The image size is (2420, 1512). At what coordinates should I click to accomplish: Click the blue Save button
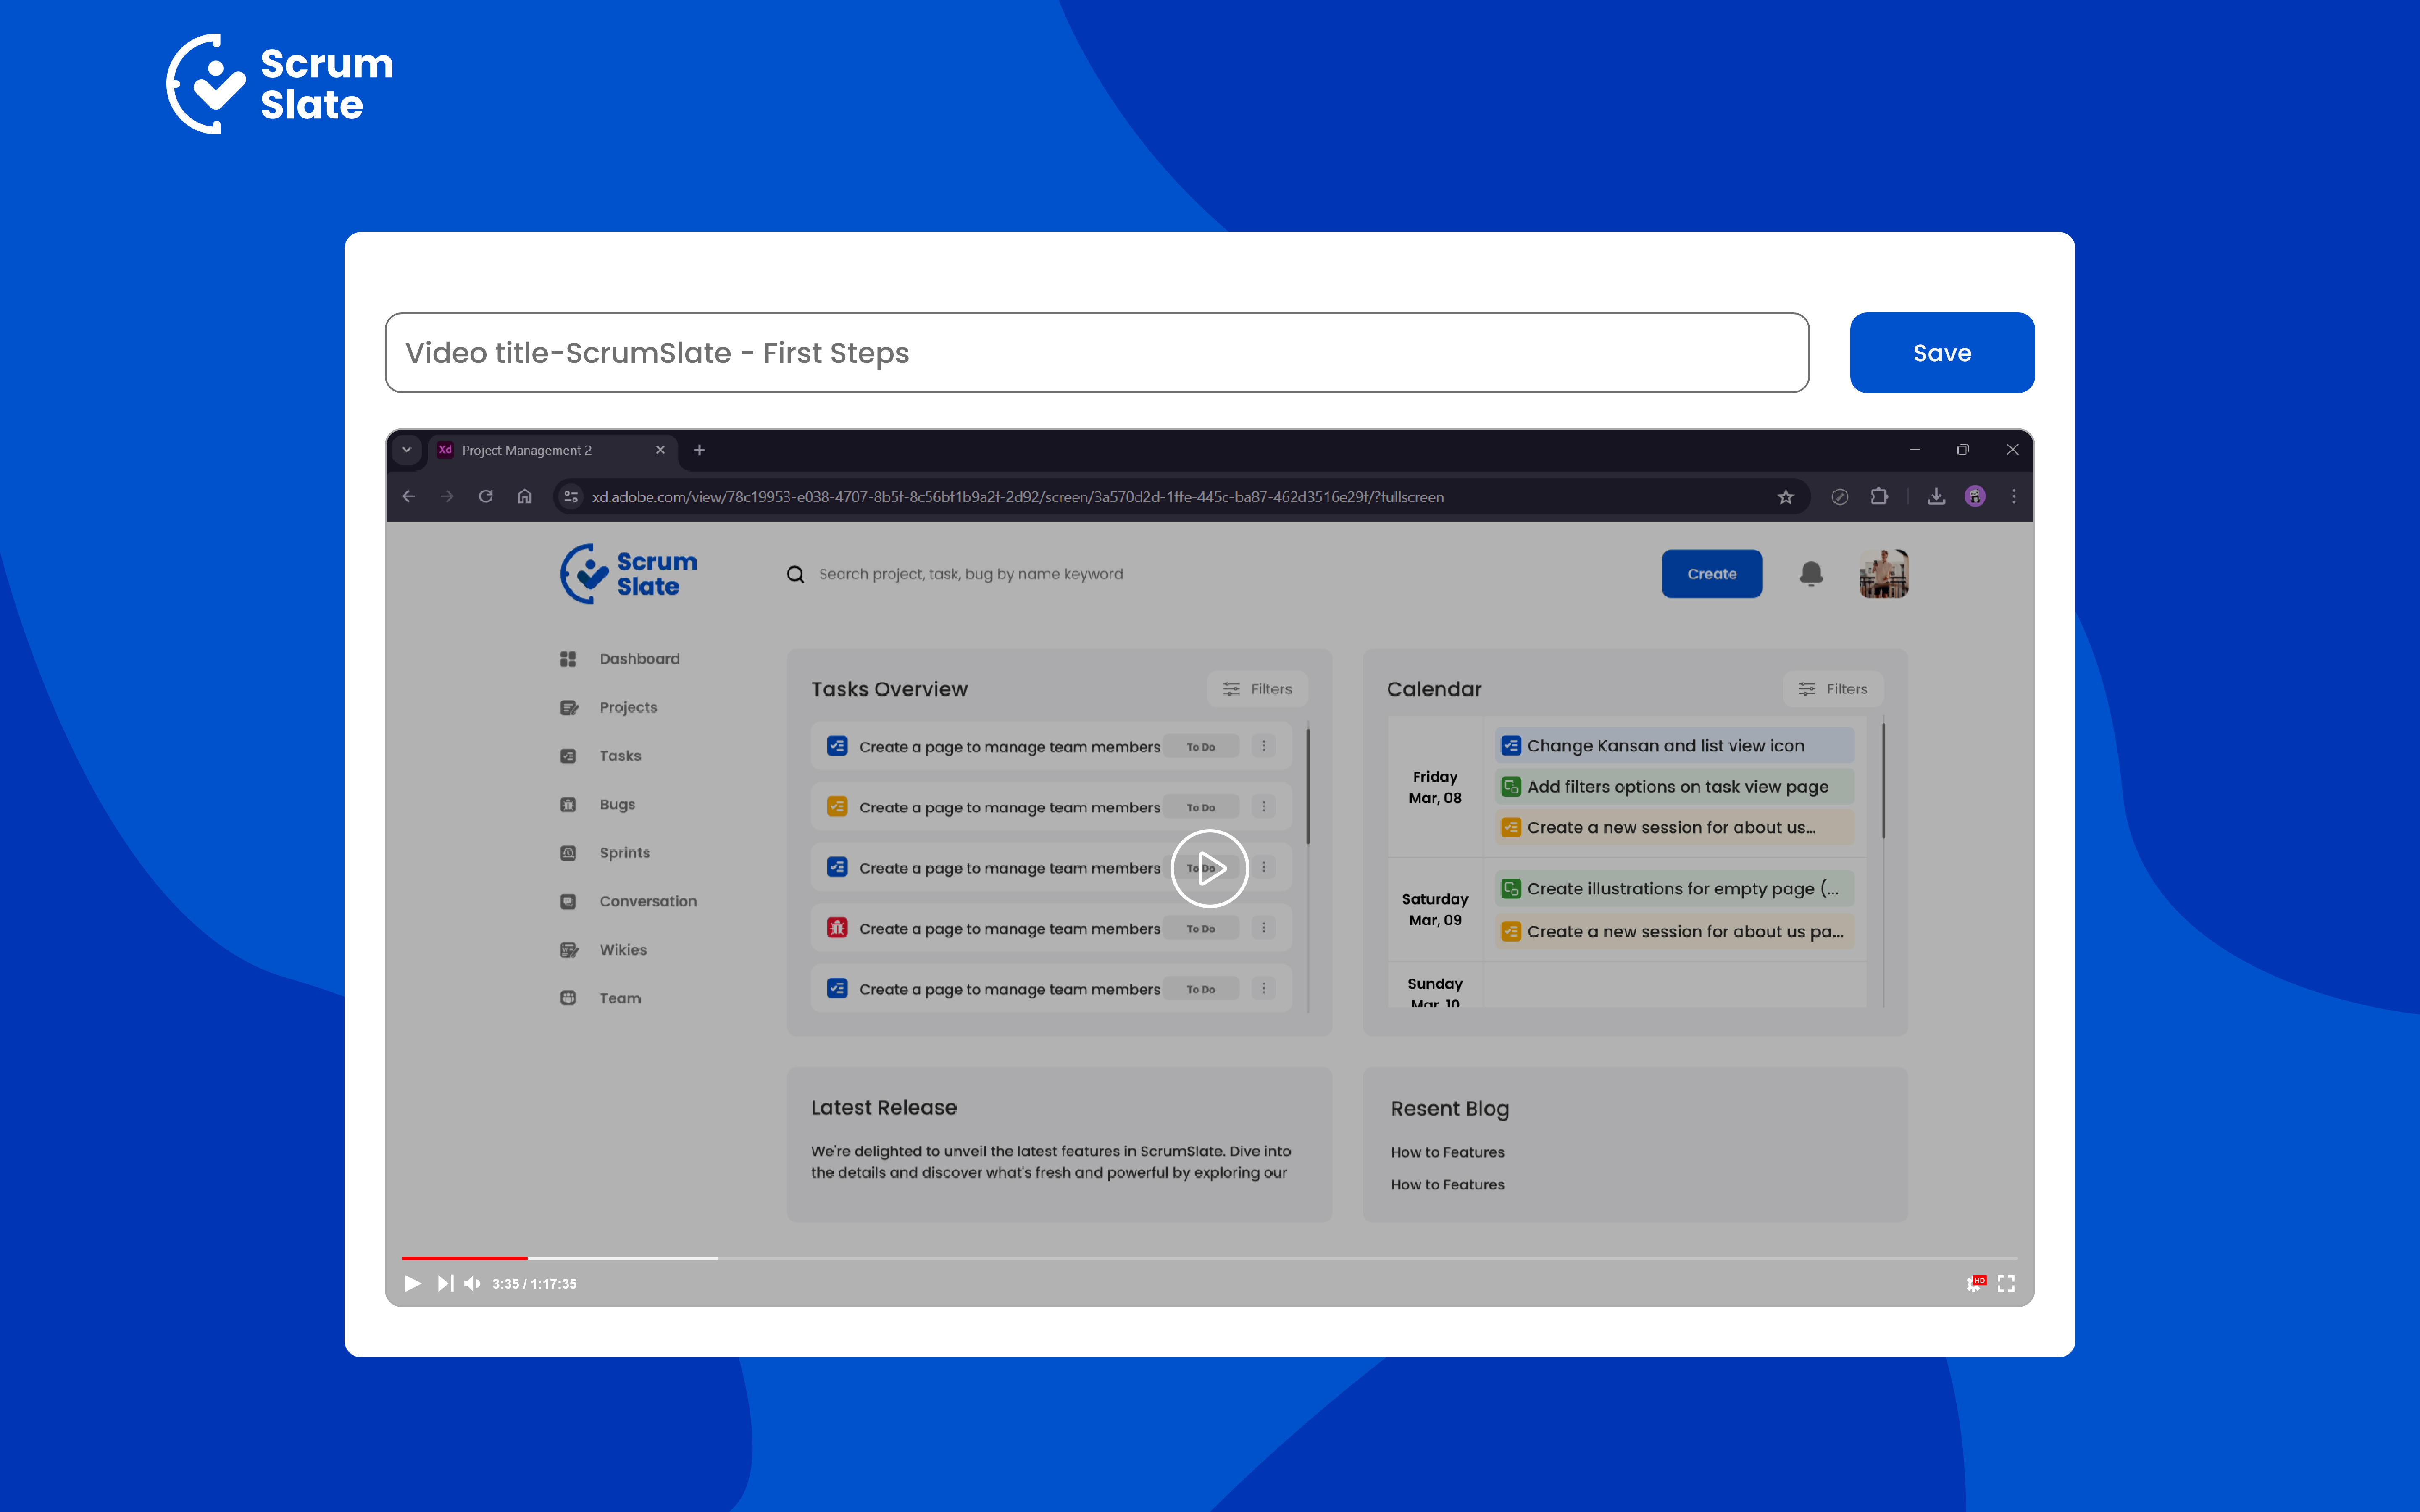(1941, 353)
